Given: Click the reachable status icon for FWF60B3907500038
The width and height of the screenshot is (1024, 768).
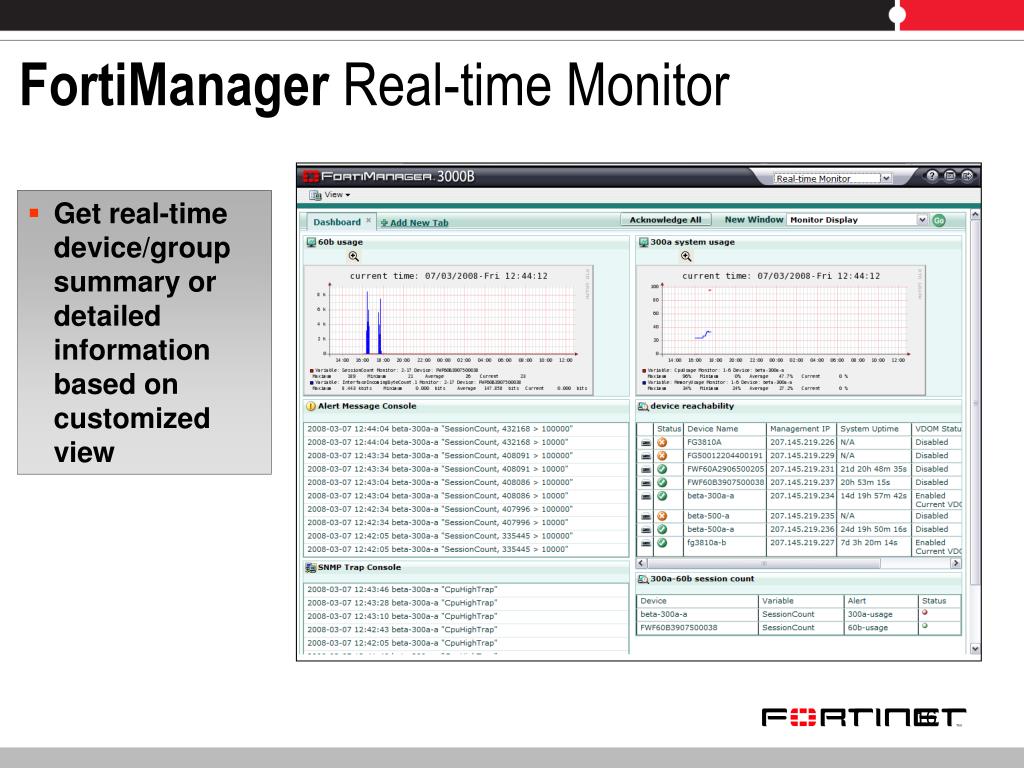Looking at the screenshot, I should coord(662,483).
